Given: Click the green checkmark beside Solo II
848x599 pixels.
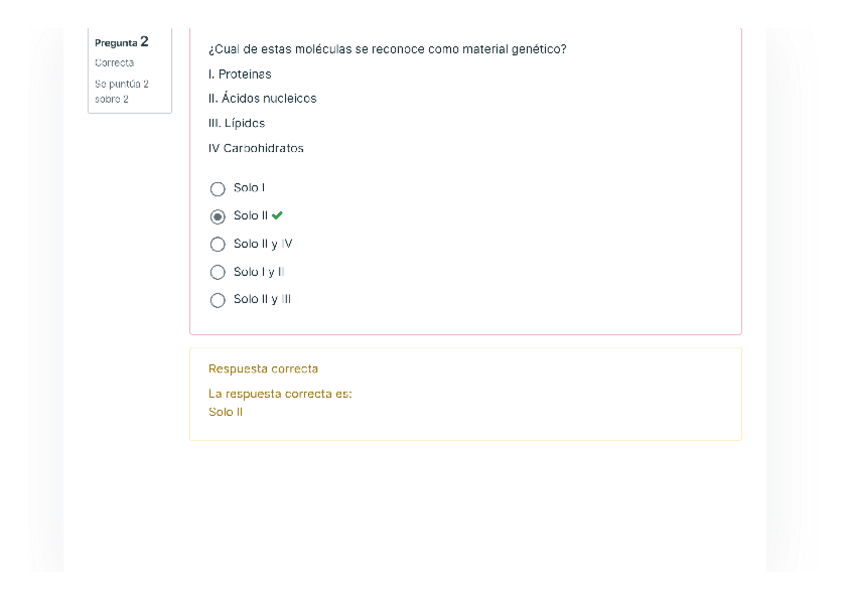Looking at the screenshot, I should click(277, 215).
